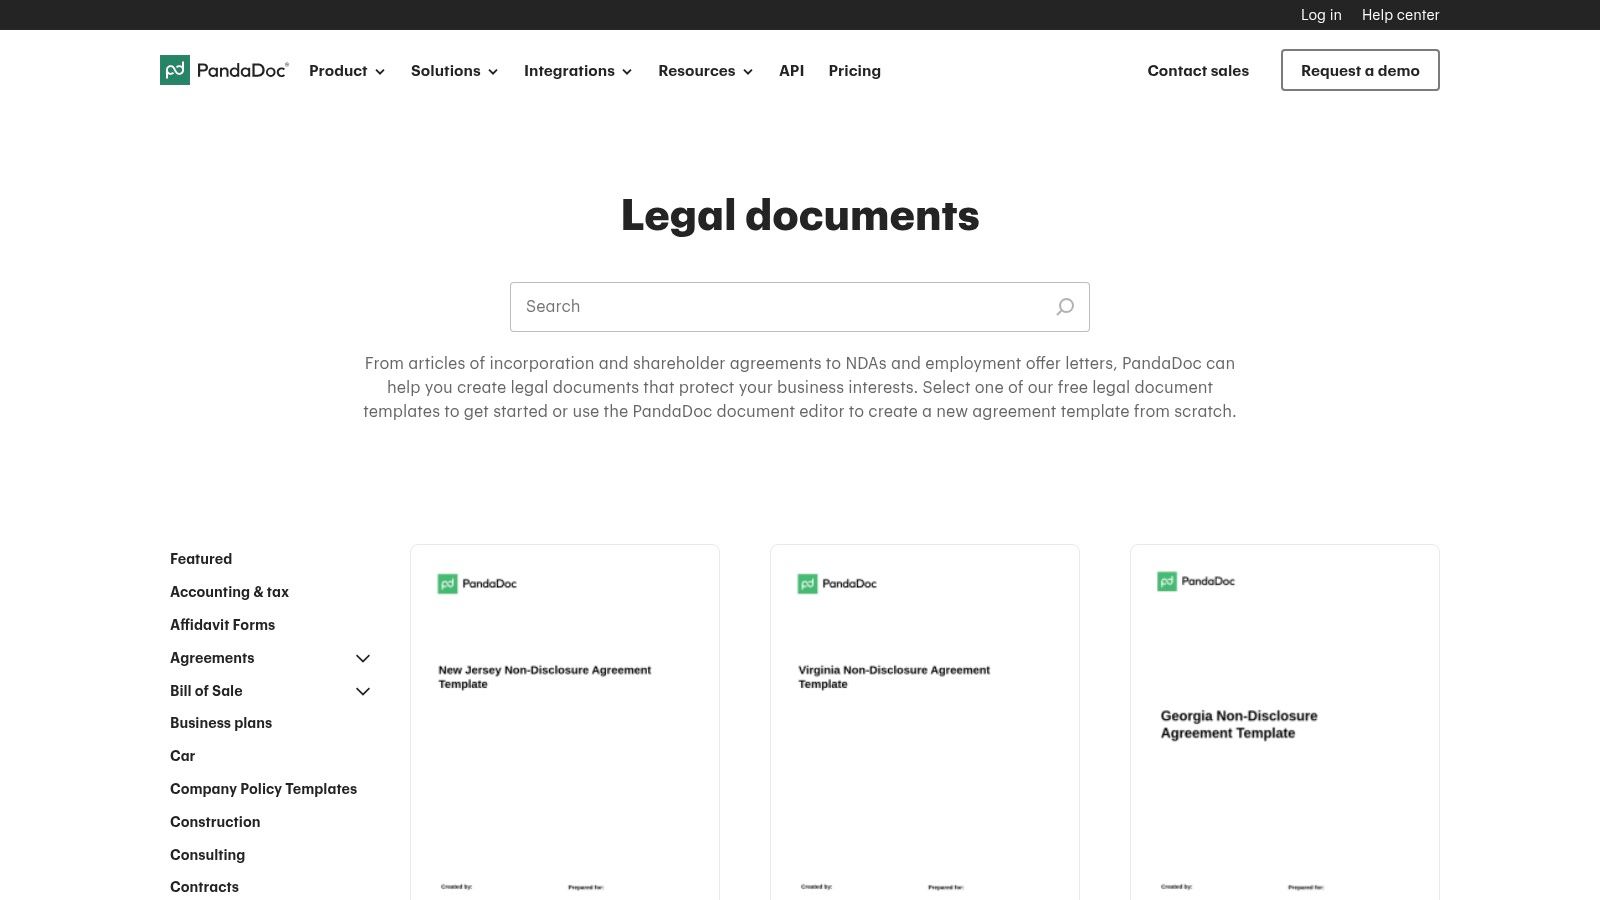Go to the API page
The width and height of the screenshot is (1600, 900).
tap(792, 71)
